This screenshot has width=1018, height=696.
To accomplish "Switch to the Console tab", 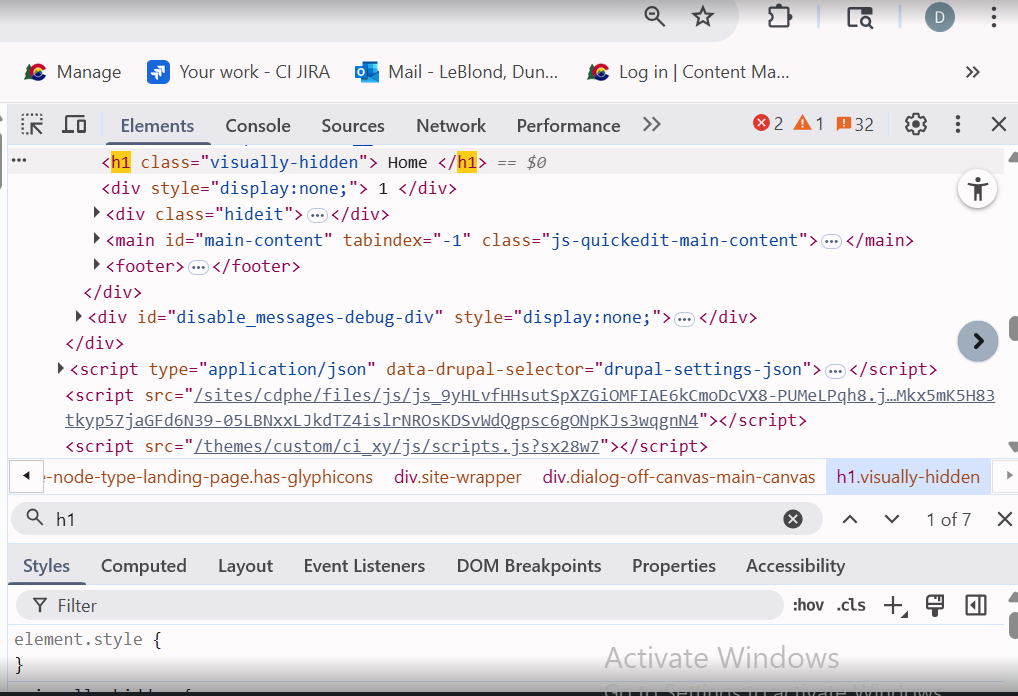I will 258,125.
